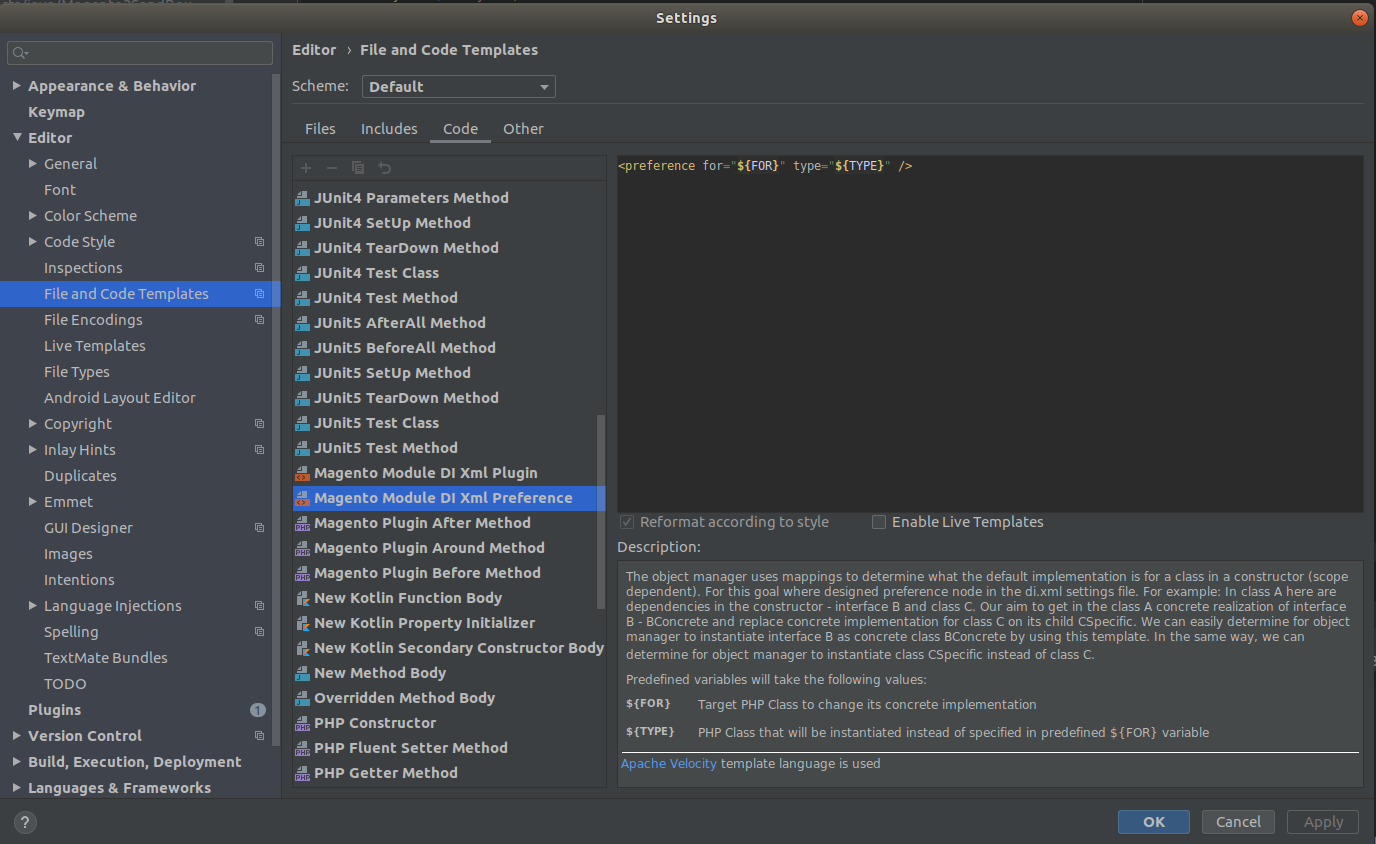Select PHP Fluent Setter Method template
This screenshot has height=844, width=1376.
pyautogui.click(x=411, y=748)
